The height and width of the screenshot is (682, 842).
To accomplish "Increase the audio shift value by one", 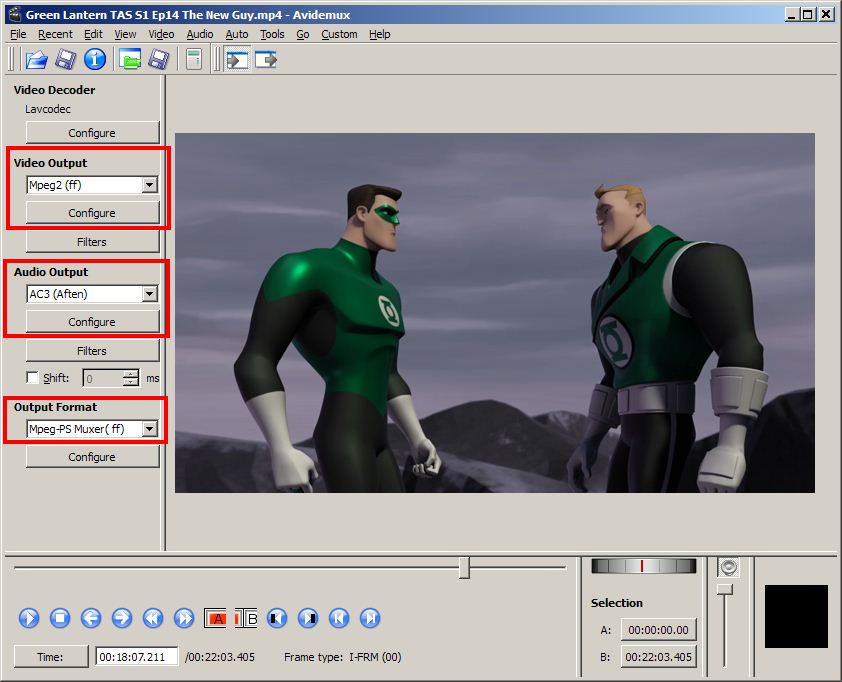I will (x=130, y=374).
